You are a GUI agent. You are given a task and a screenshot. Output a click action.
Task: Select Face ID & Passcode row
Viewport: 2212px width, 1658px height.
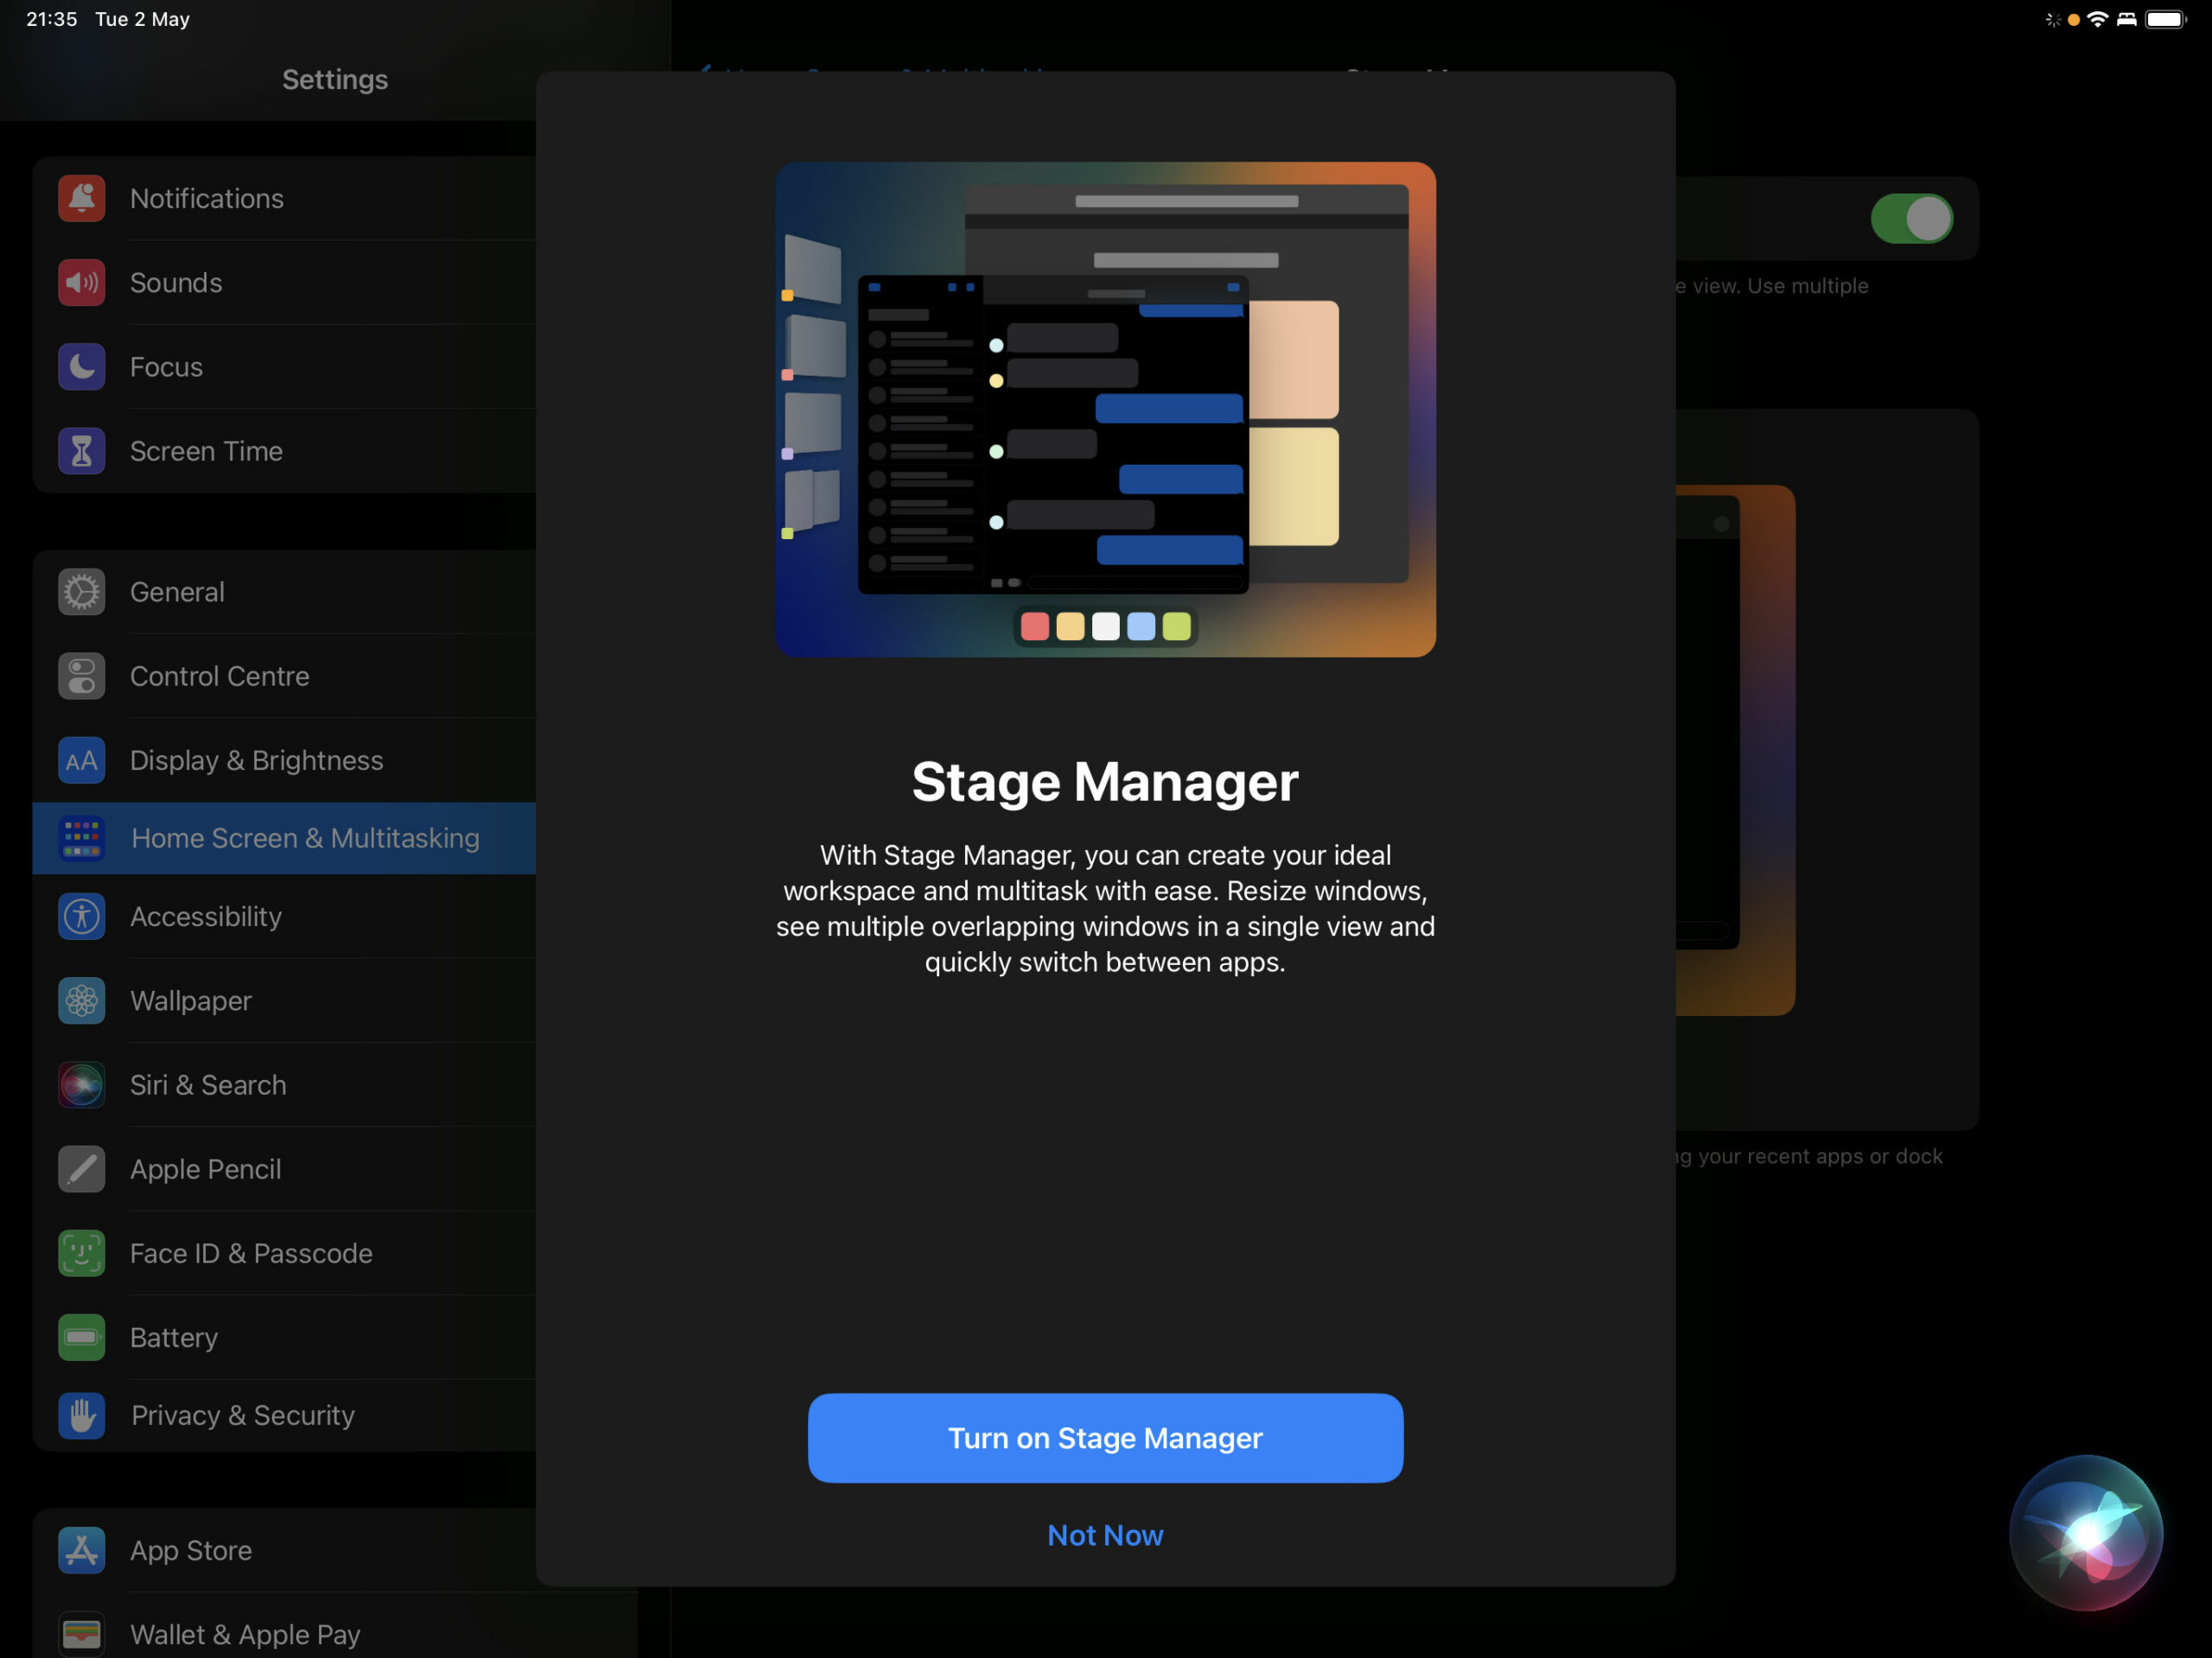[x=285, y=1254]
